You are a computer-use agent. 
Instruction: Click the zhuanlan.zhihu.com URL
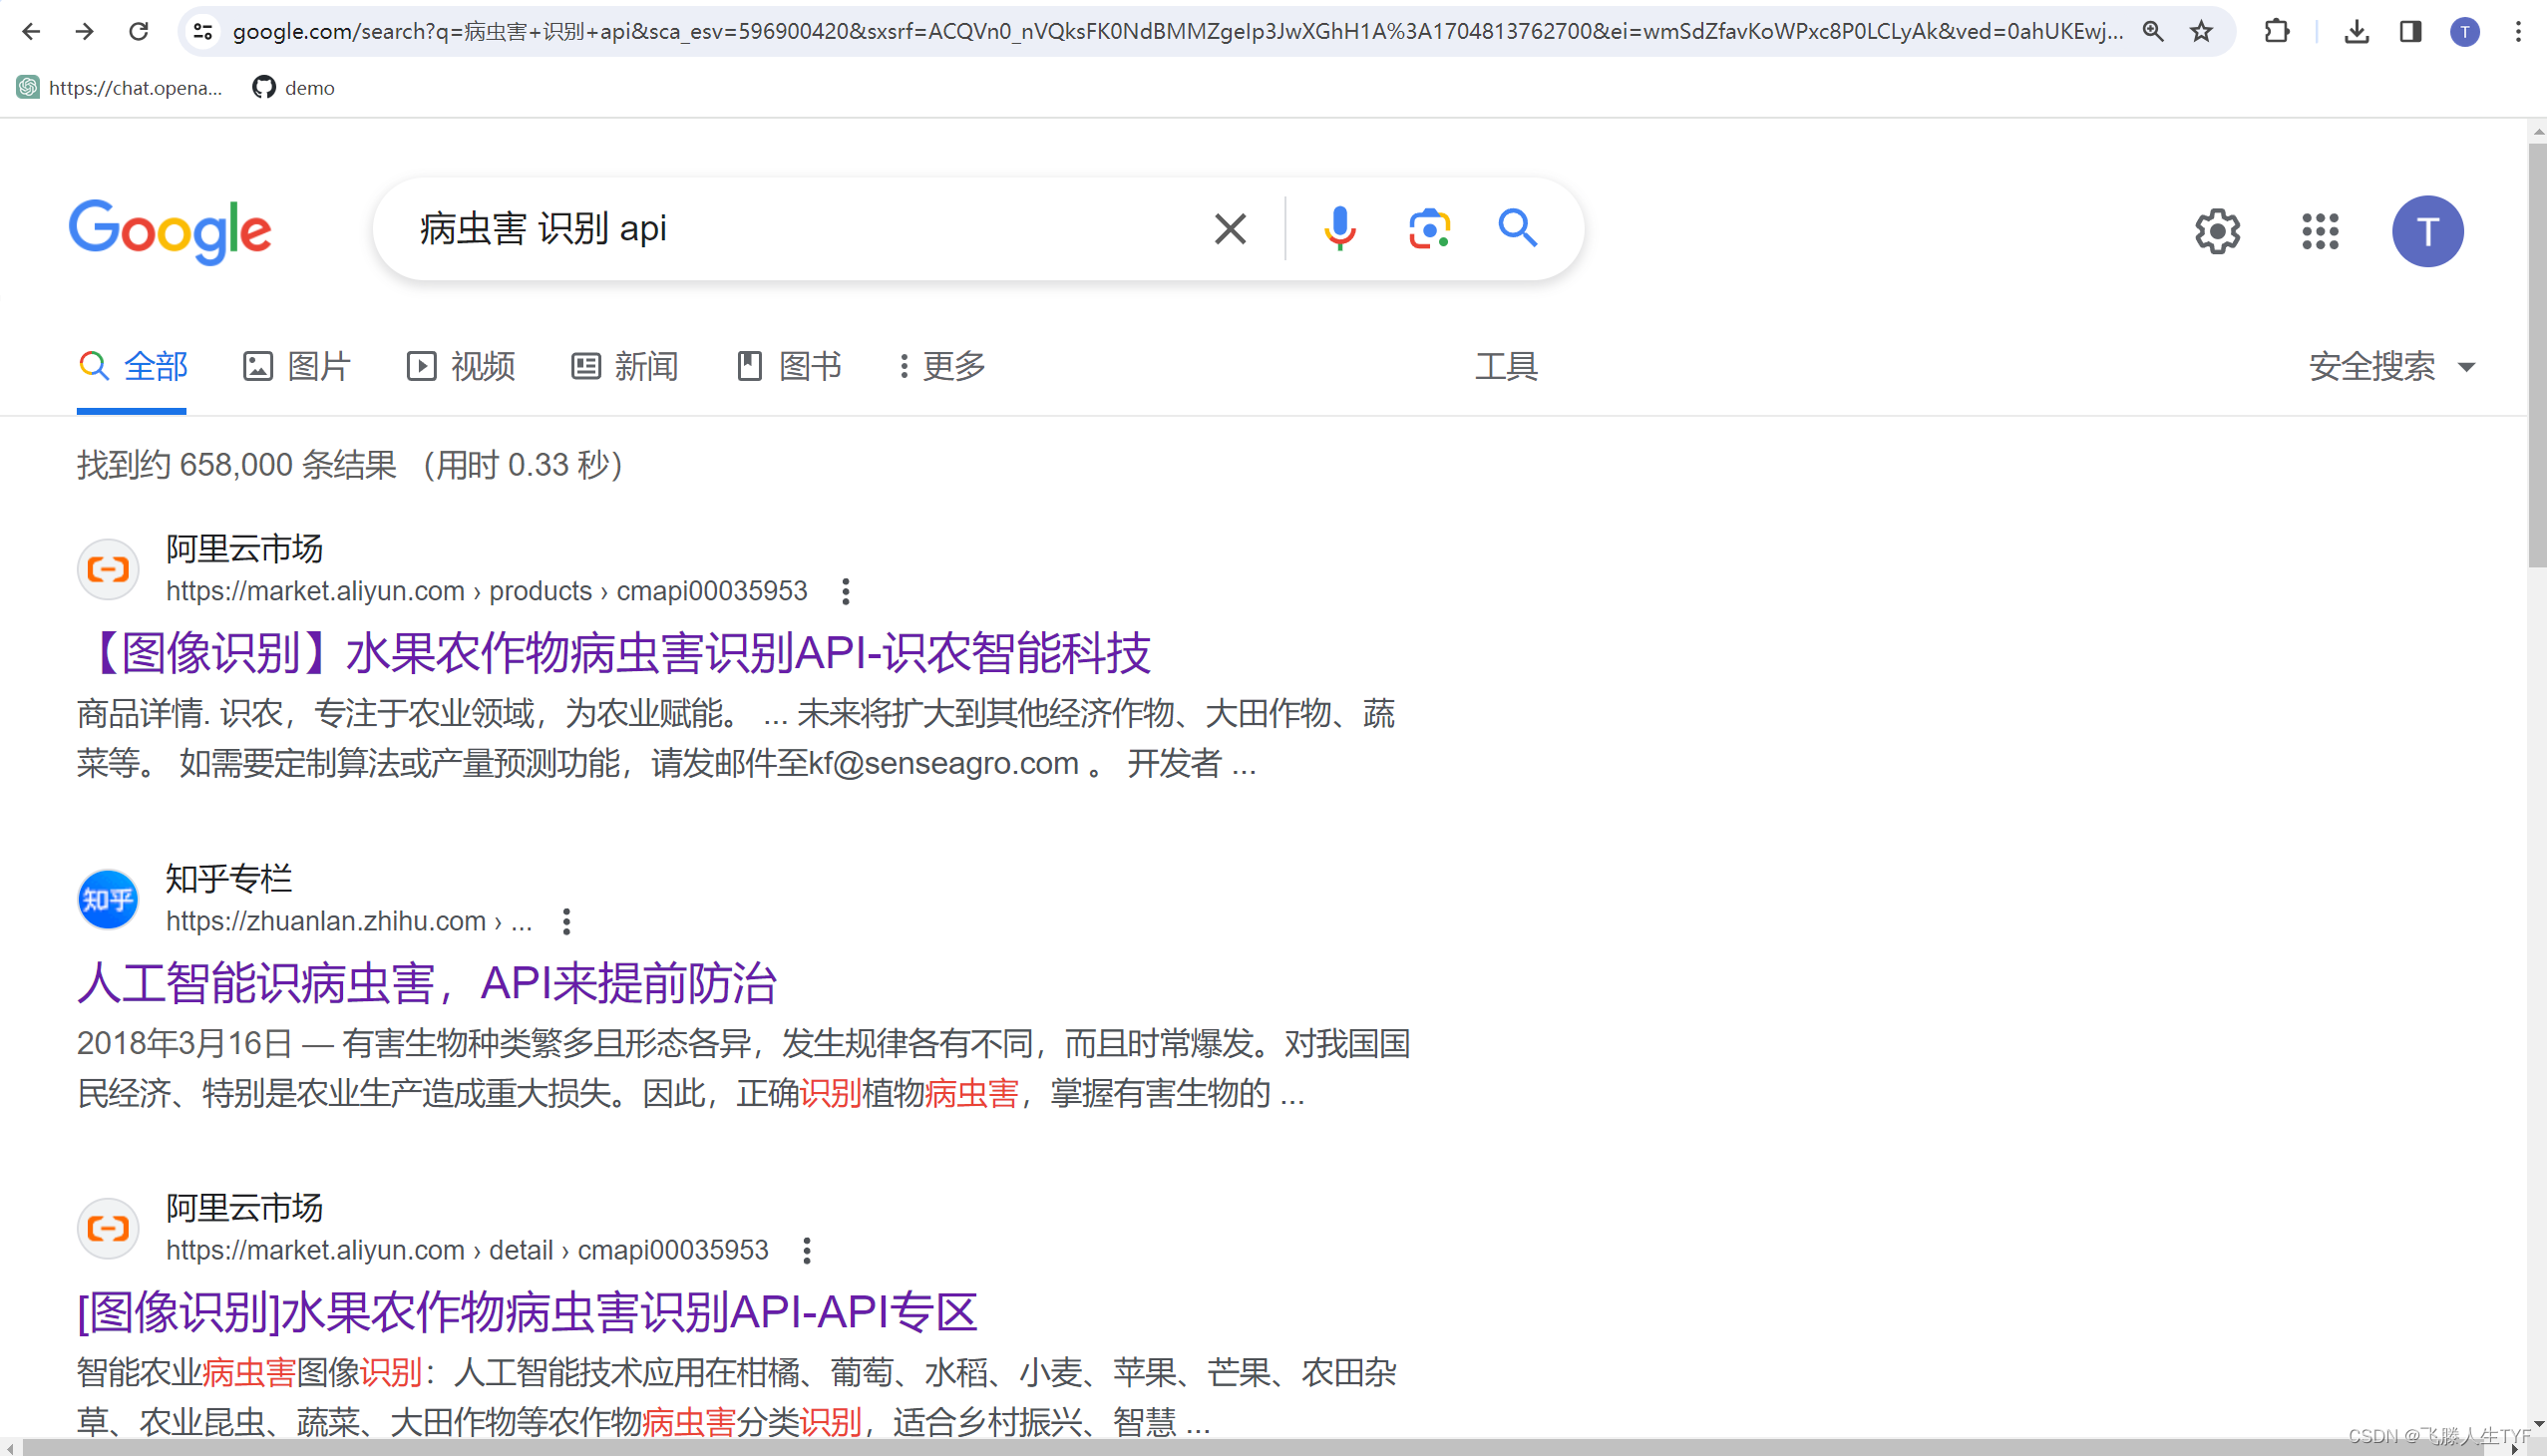[x=349, y=922]
